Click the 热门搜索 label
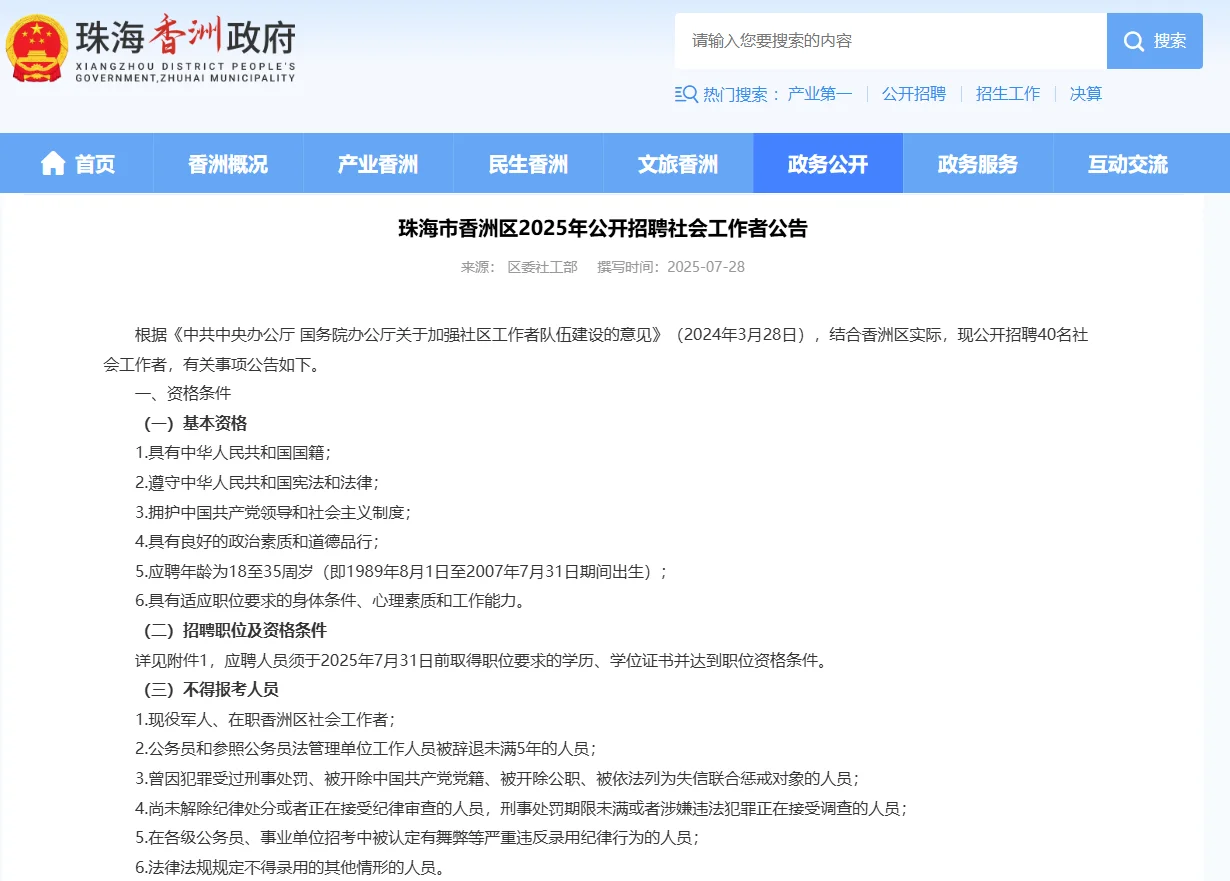This screenshot has height=881, width=1230. point(742,94)
